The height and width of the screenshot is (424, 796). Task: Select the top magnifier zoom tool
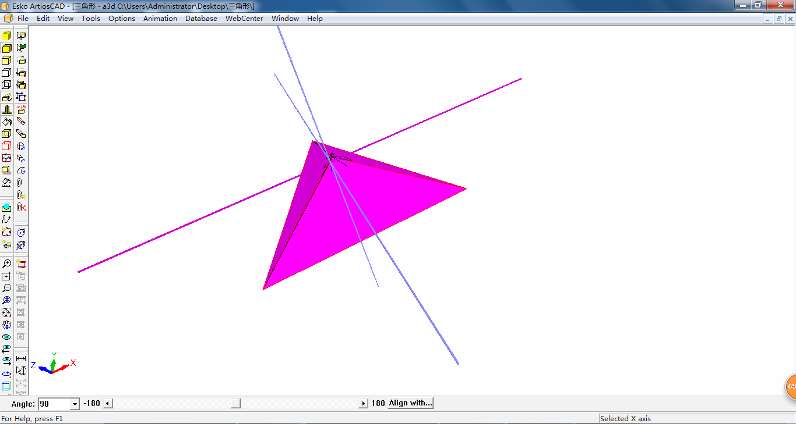point(7,264)
